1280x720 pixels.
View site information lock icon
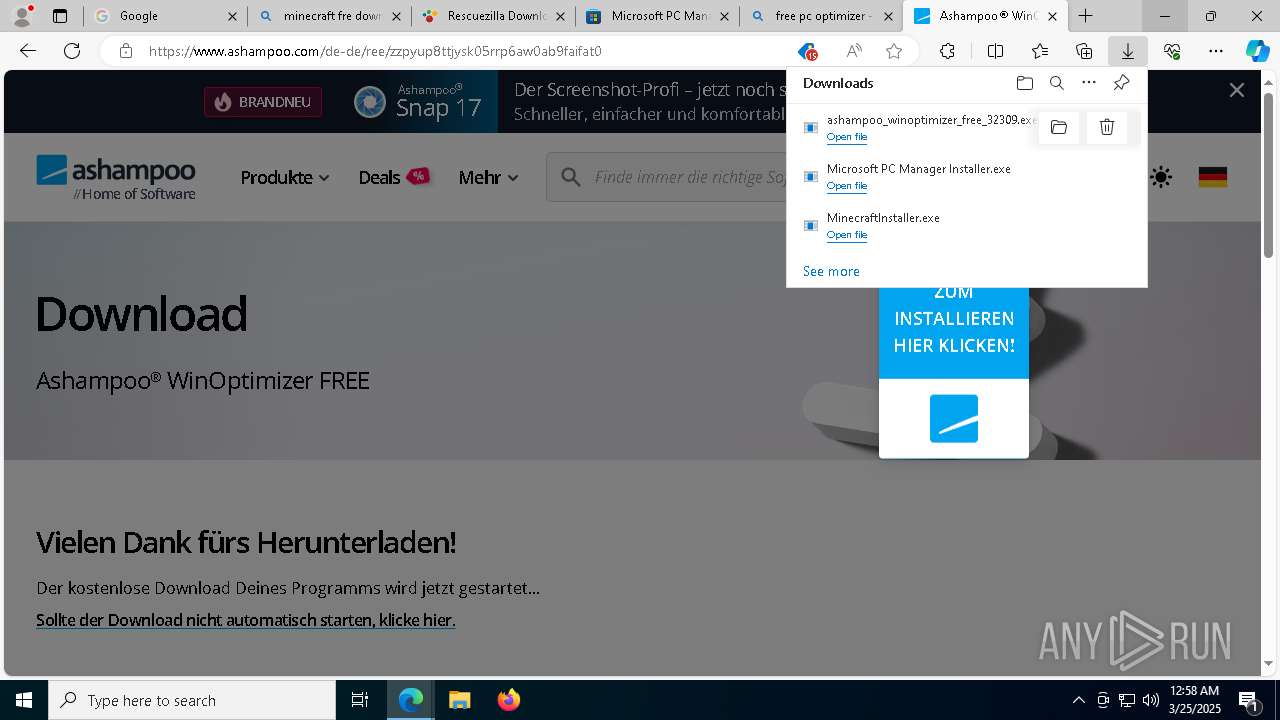click(125, 51)
